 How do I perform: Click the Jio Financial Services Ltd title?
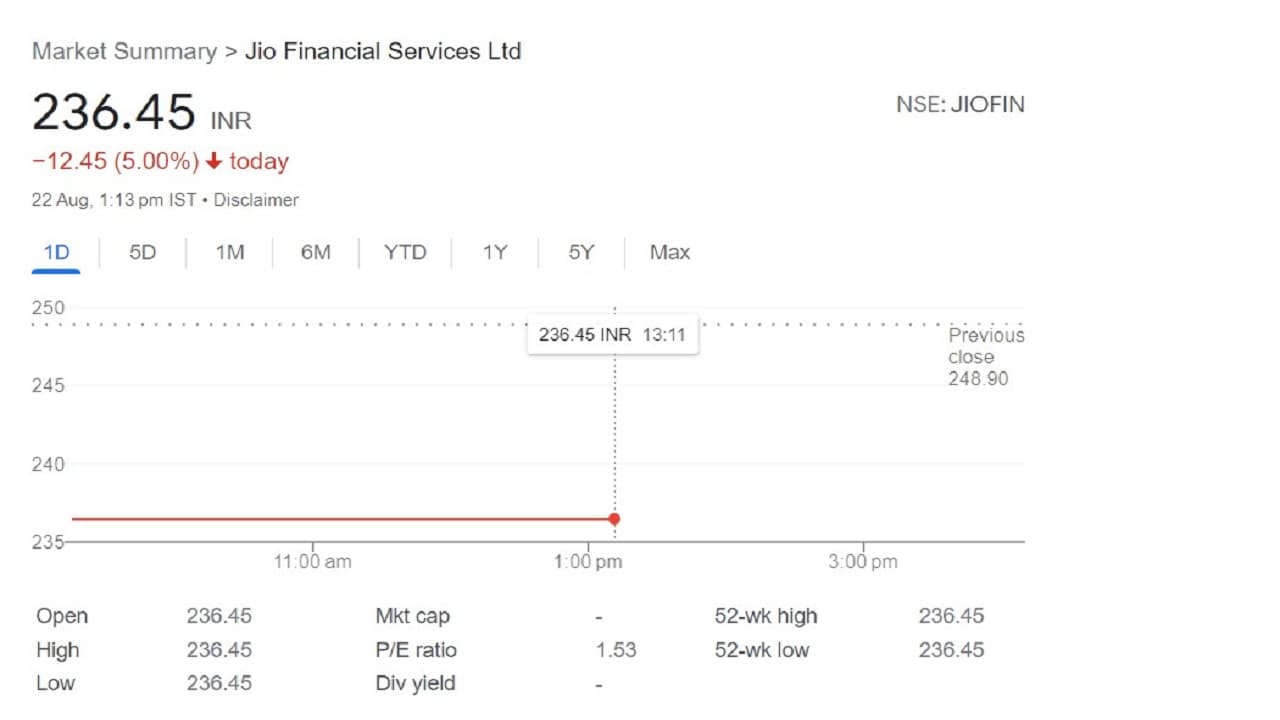coord(383,52)
